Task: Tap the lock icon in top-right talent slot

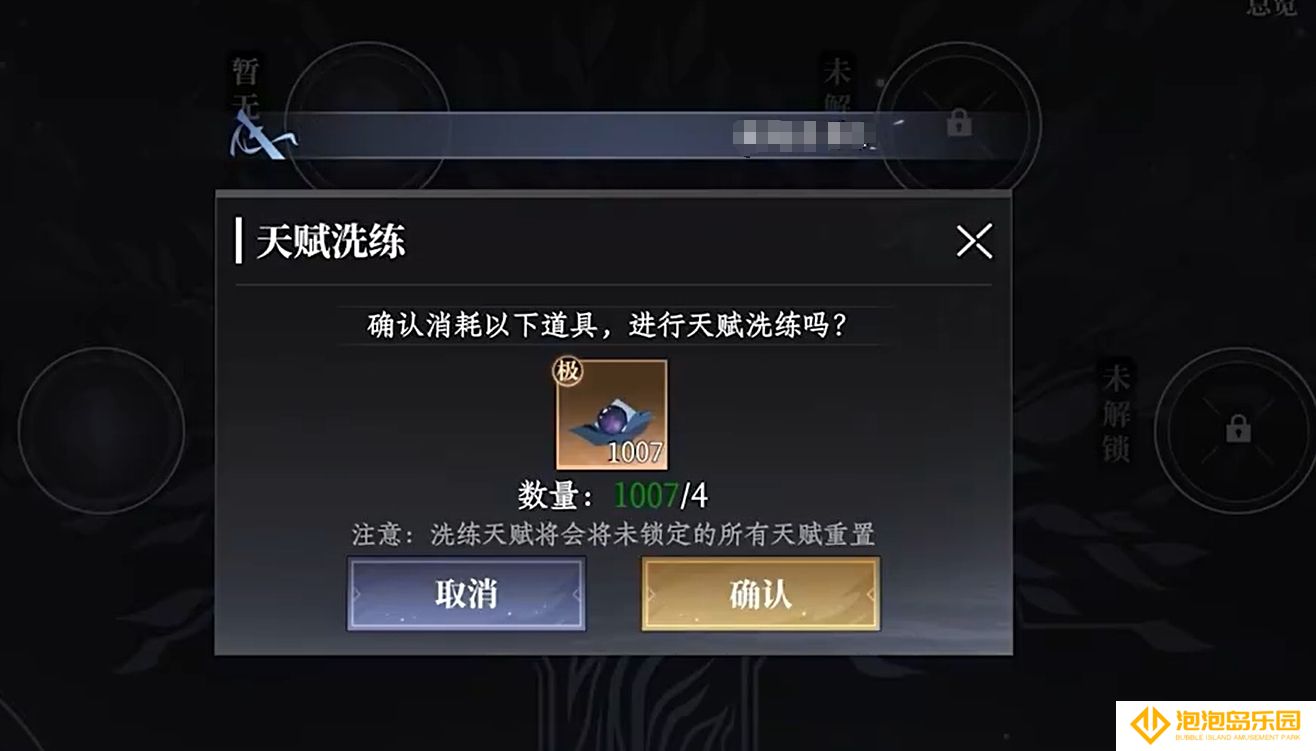Action: 959,124
